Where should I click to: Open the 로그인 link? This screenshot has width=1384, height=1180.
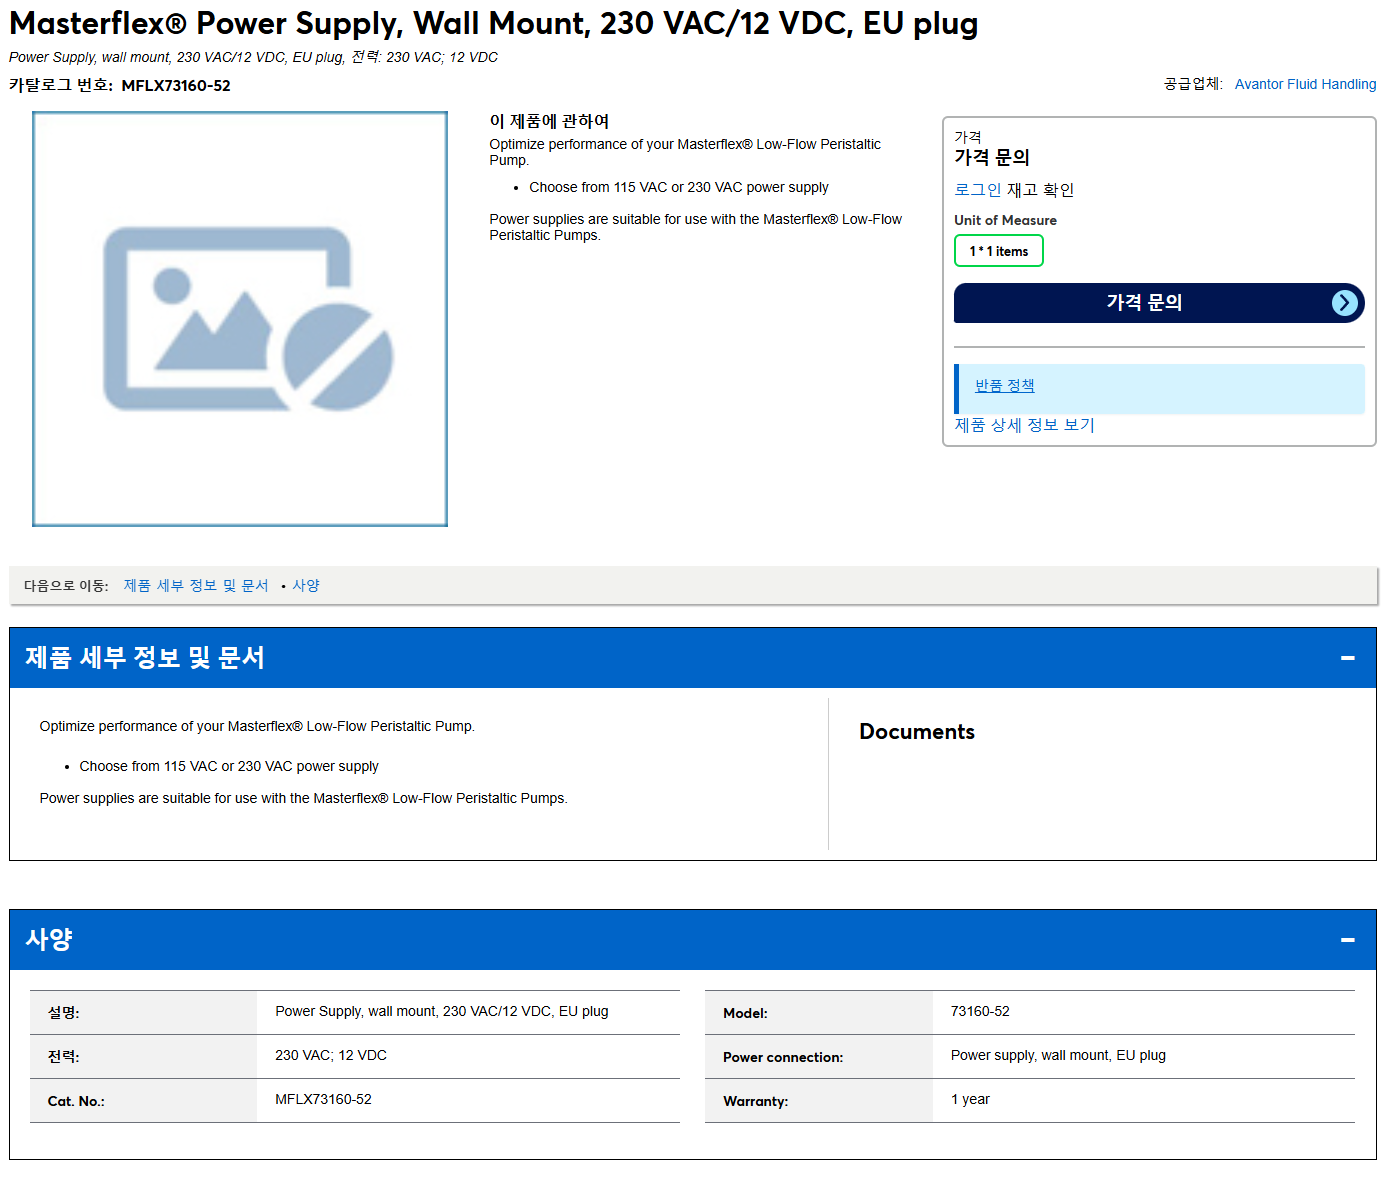[978, 190]
